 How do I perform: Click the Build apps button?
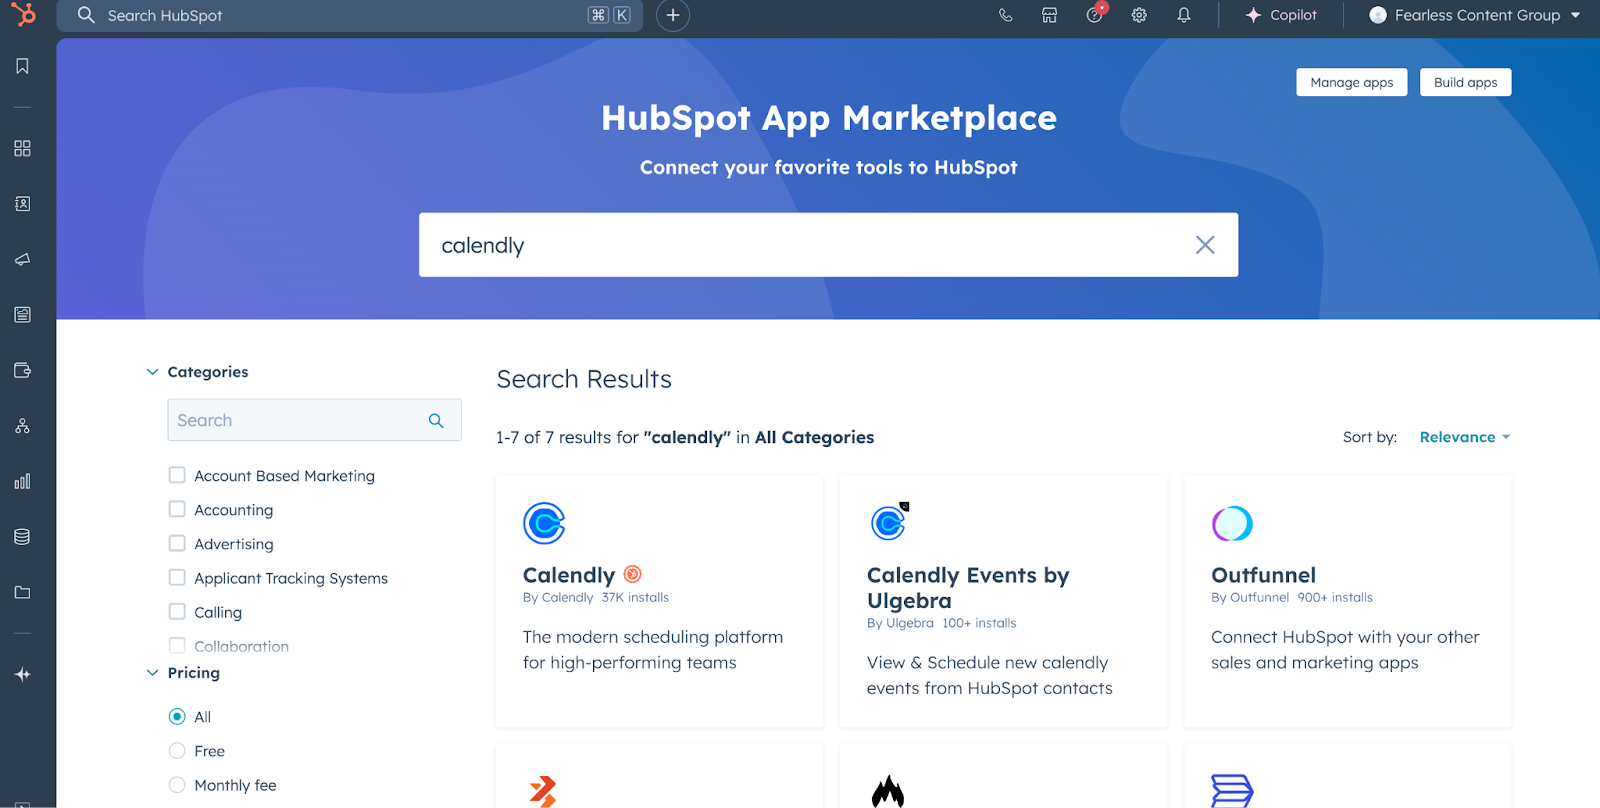click(x=1465, y=82)
